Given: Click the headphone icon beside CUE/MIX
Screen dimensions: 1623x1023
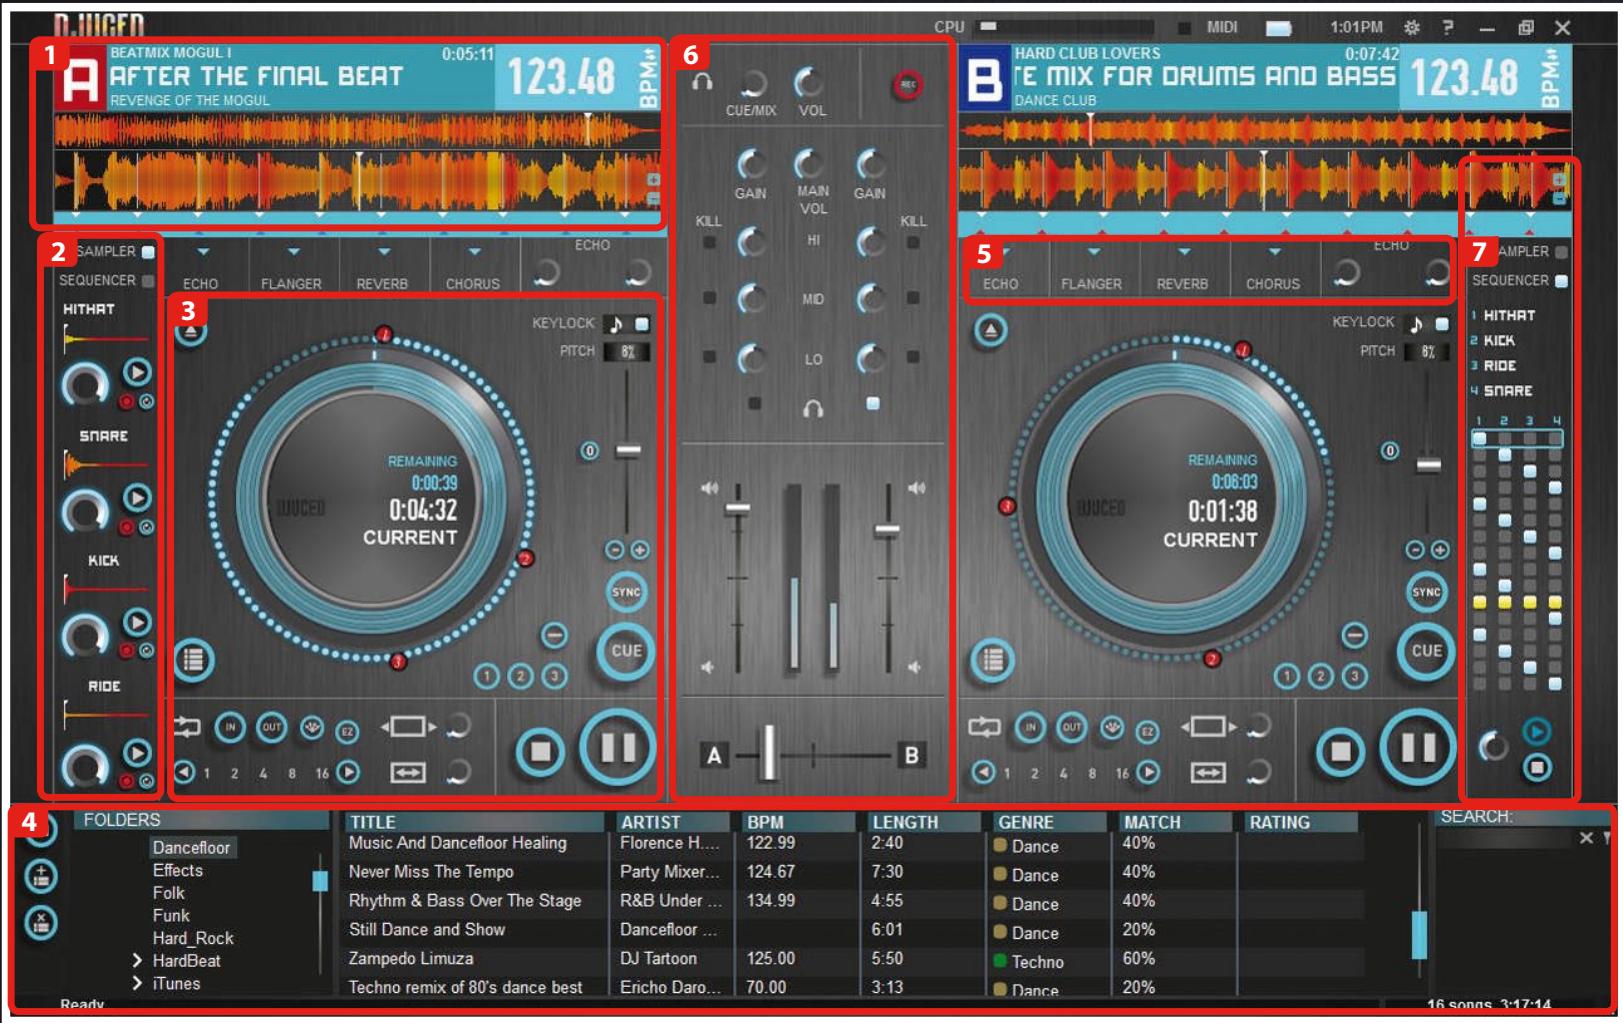Looking at the screenshot, I should tap(702, 82).
